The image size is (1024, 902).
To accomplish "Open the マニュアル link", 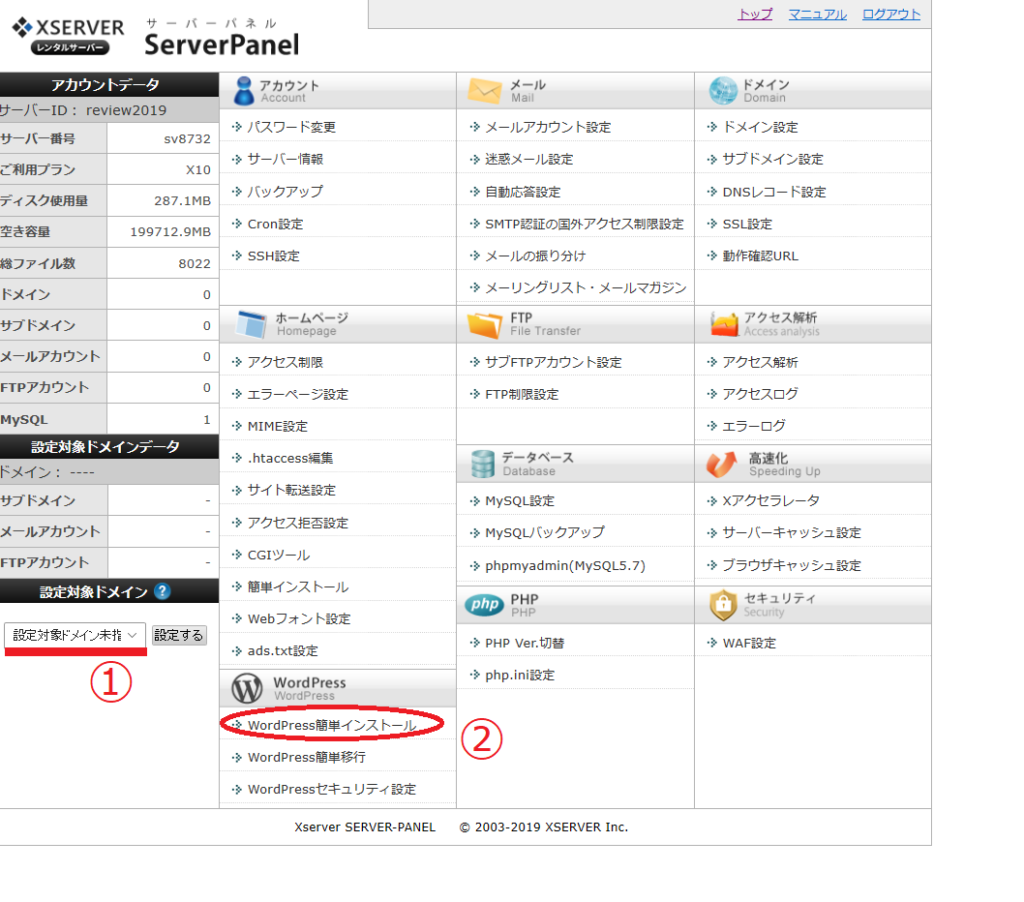I will point(818,14).
